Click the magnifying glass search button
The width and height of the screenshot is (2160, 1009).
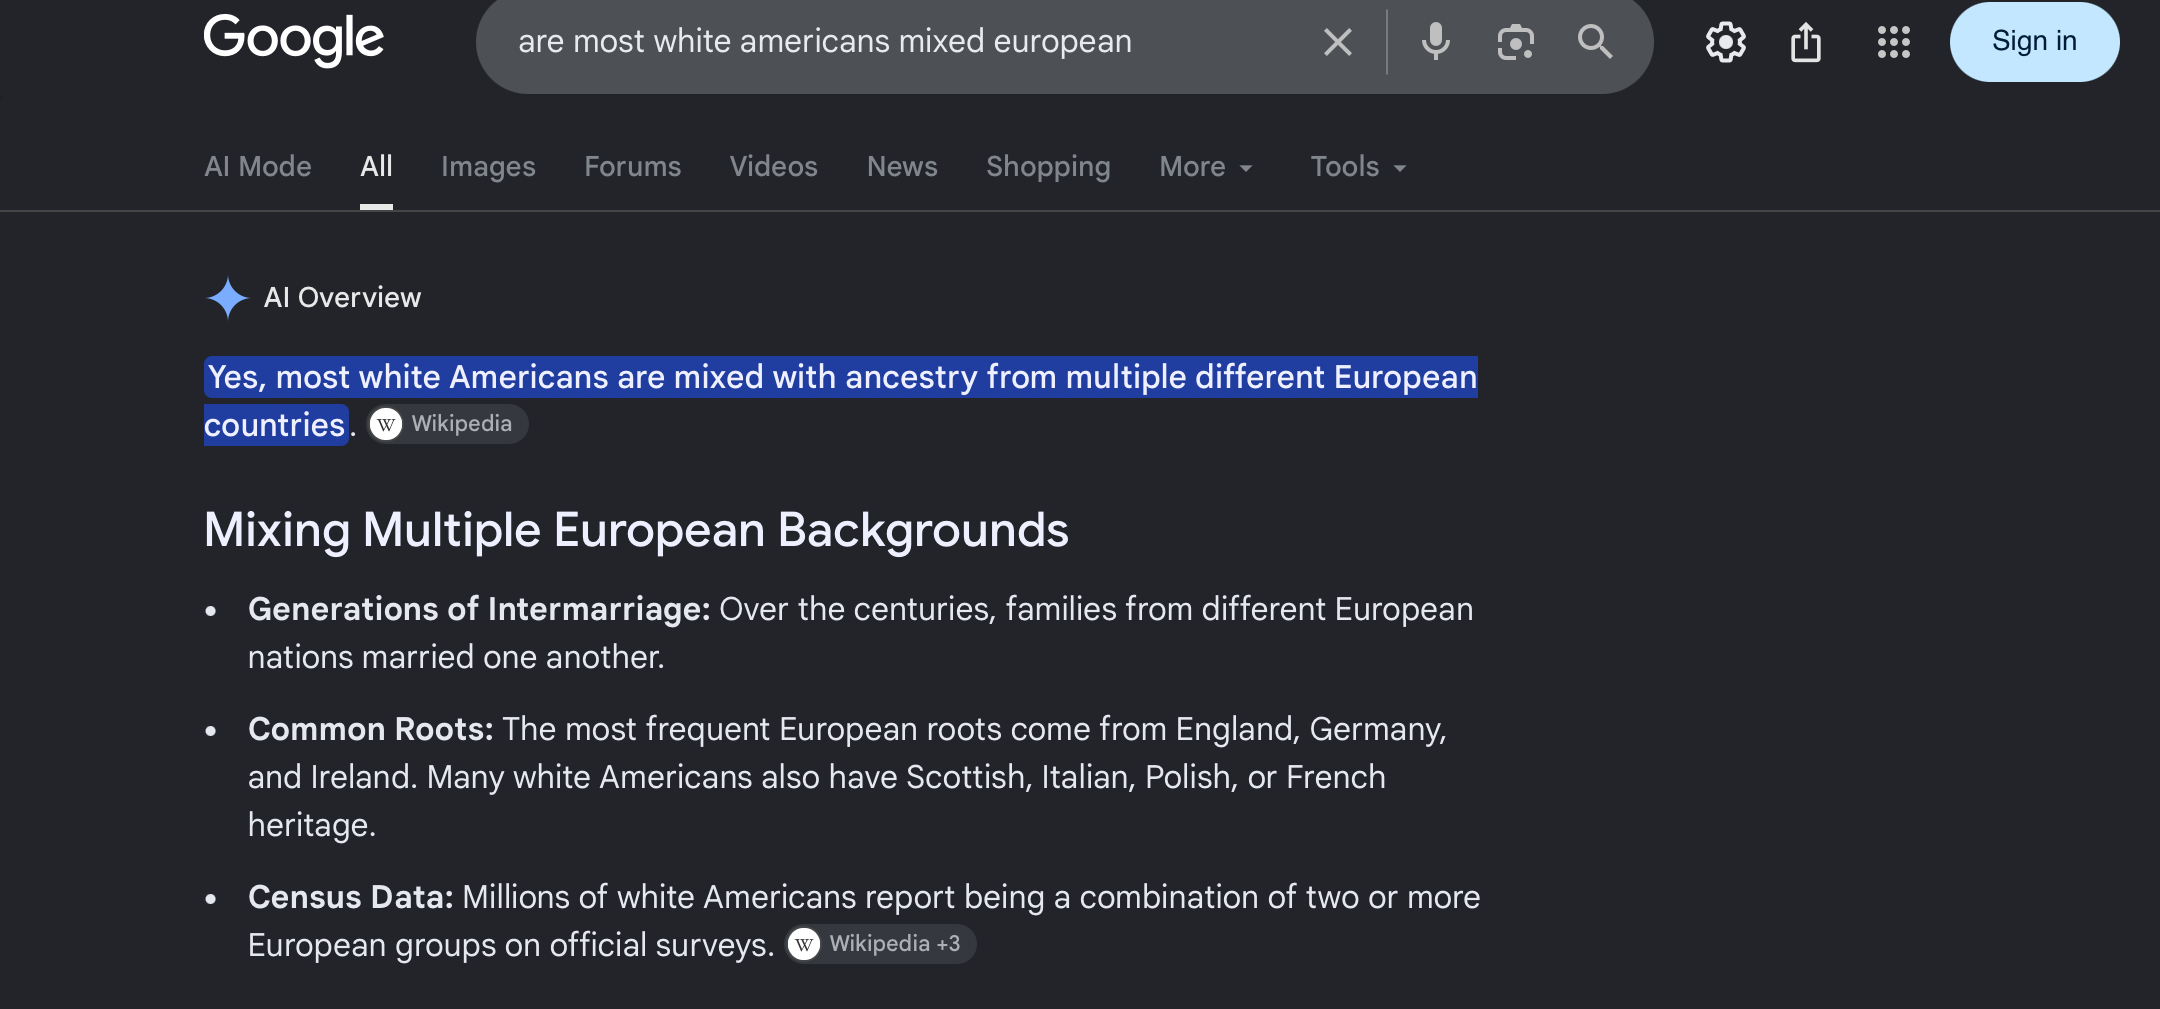pyautogui.click(x=1595, y=42)
